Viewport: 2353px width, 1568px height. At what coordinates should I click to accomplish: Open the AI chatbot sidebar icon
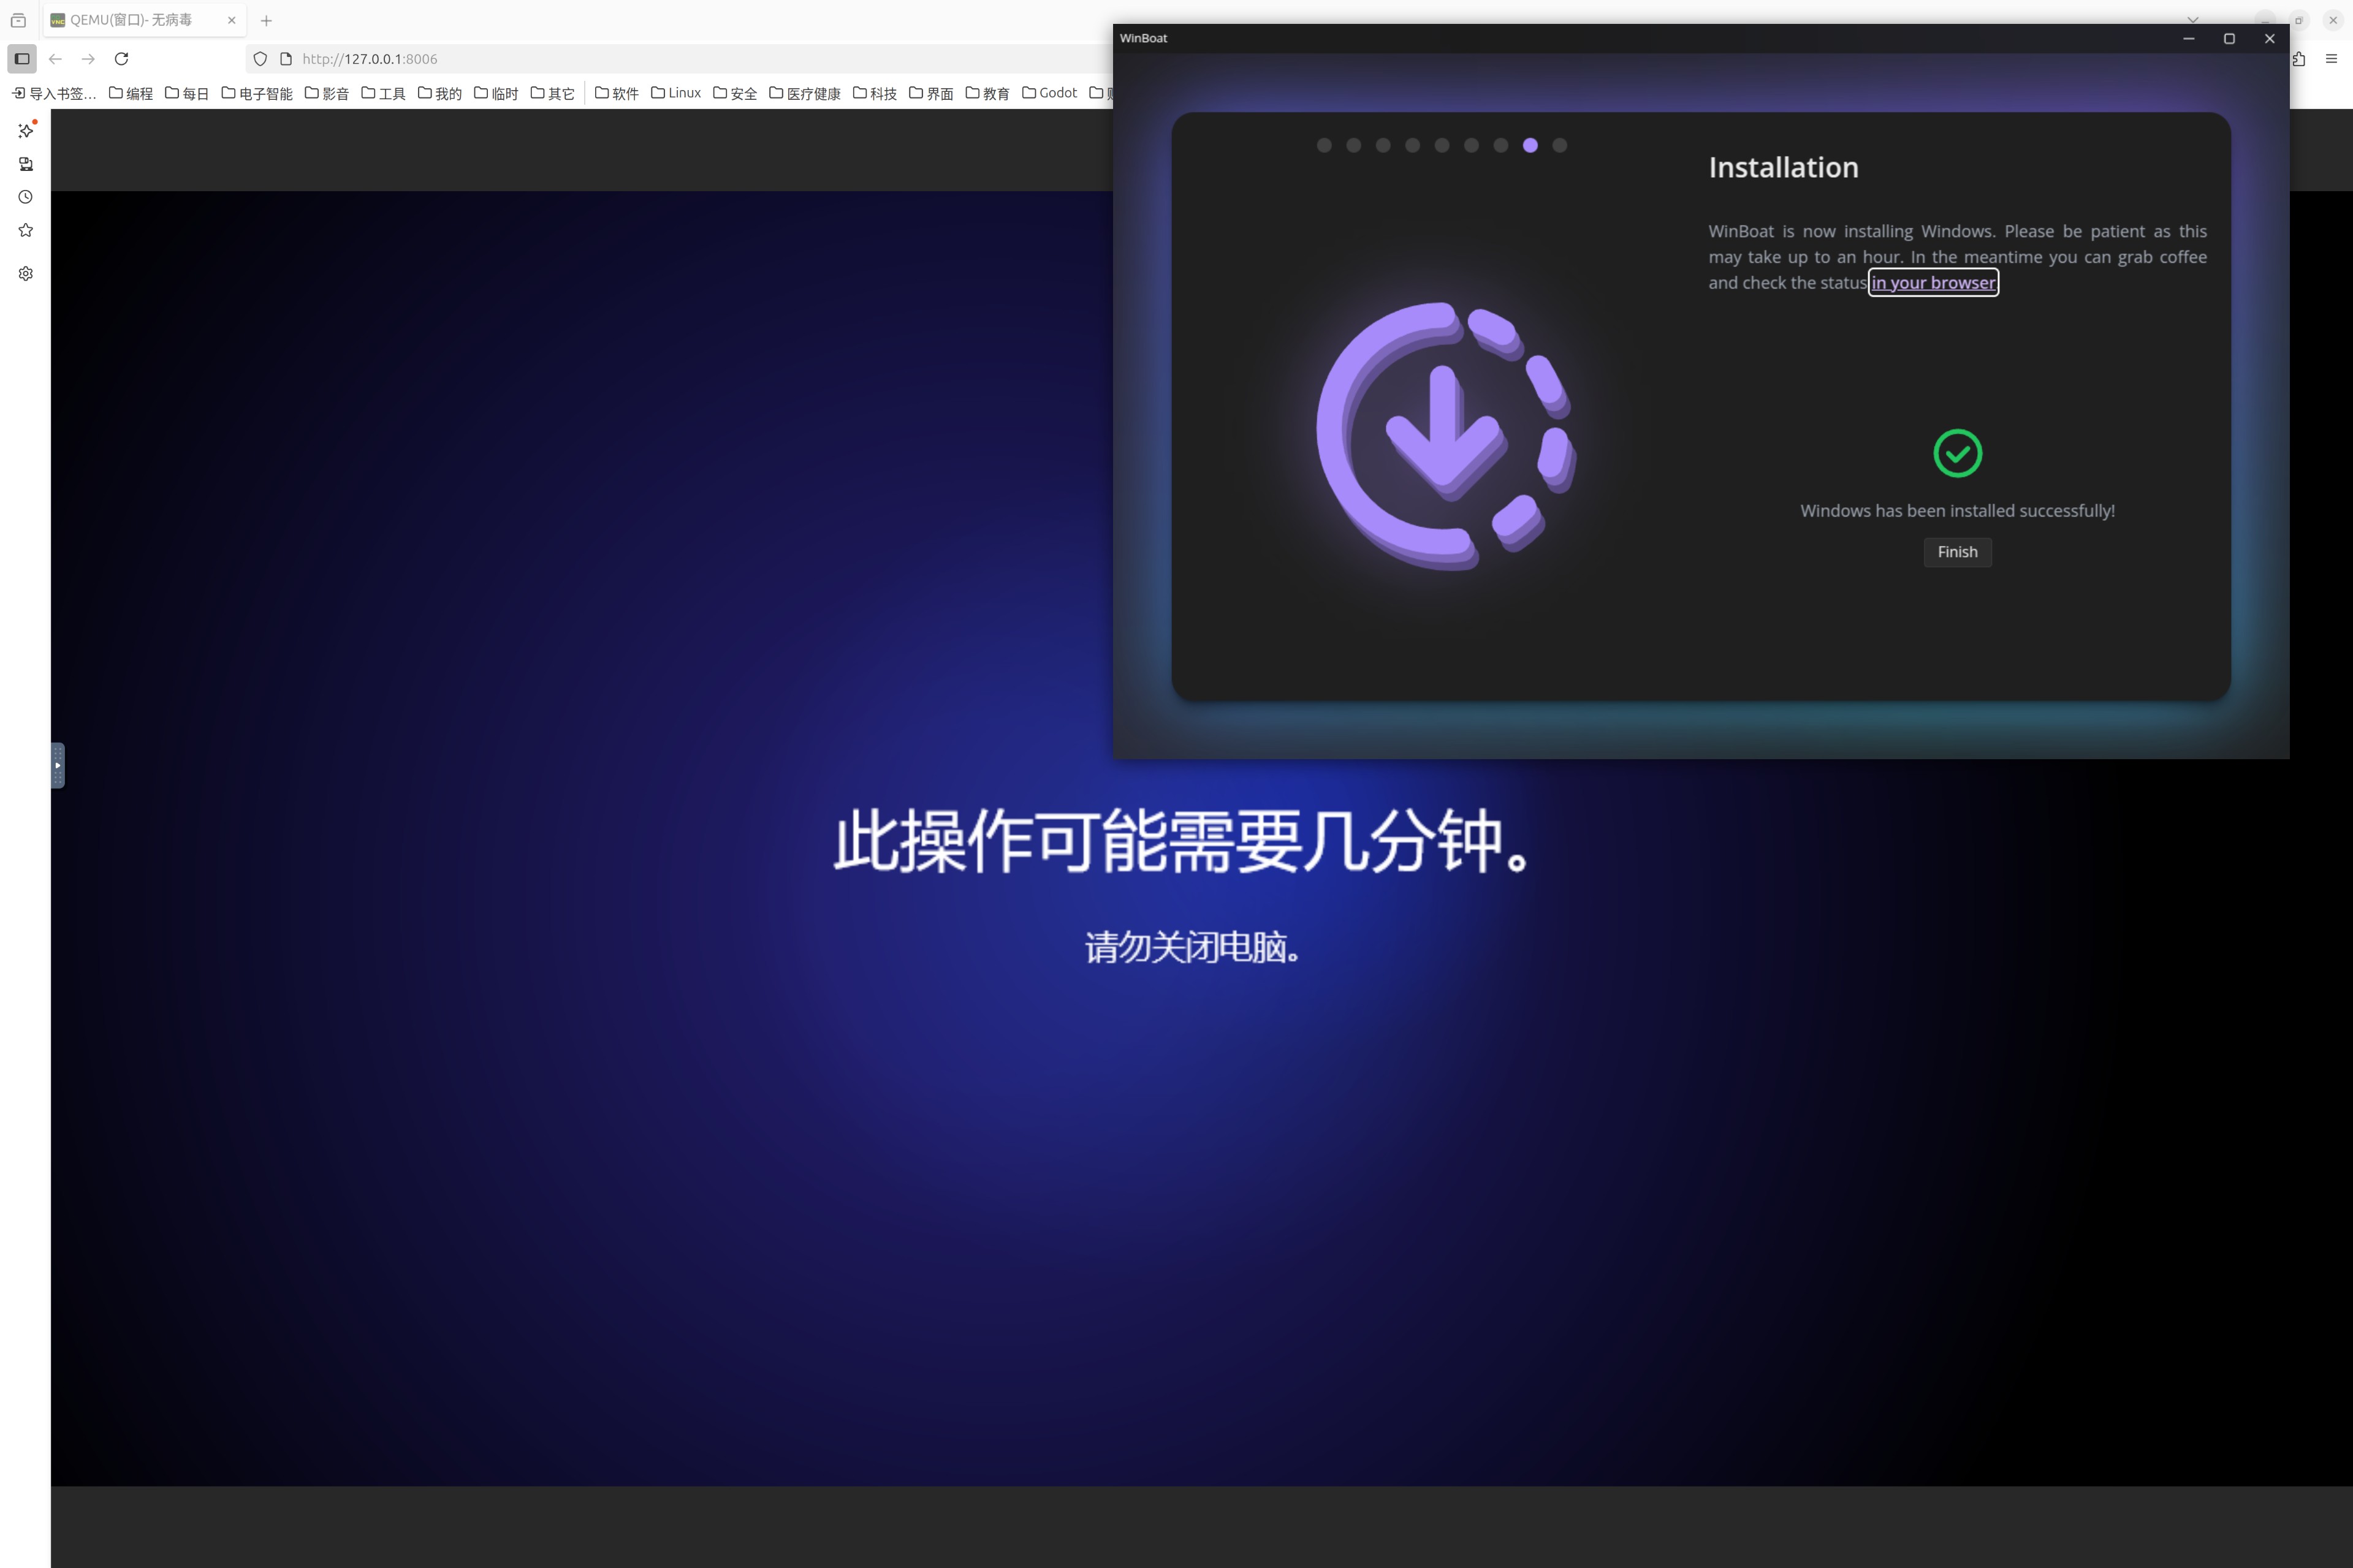point(26,131)
